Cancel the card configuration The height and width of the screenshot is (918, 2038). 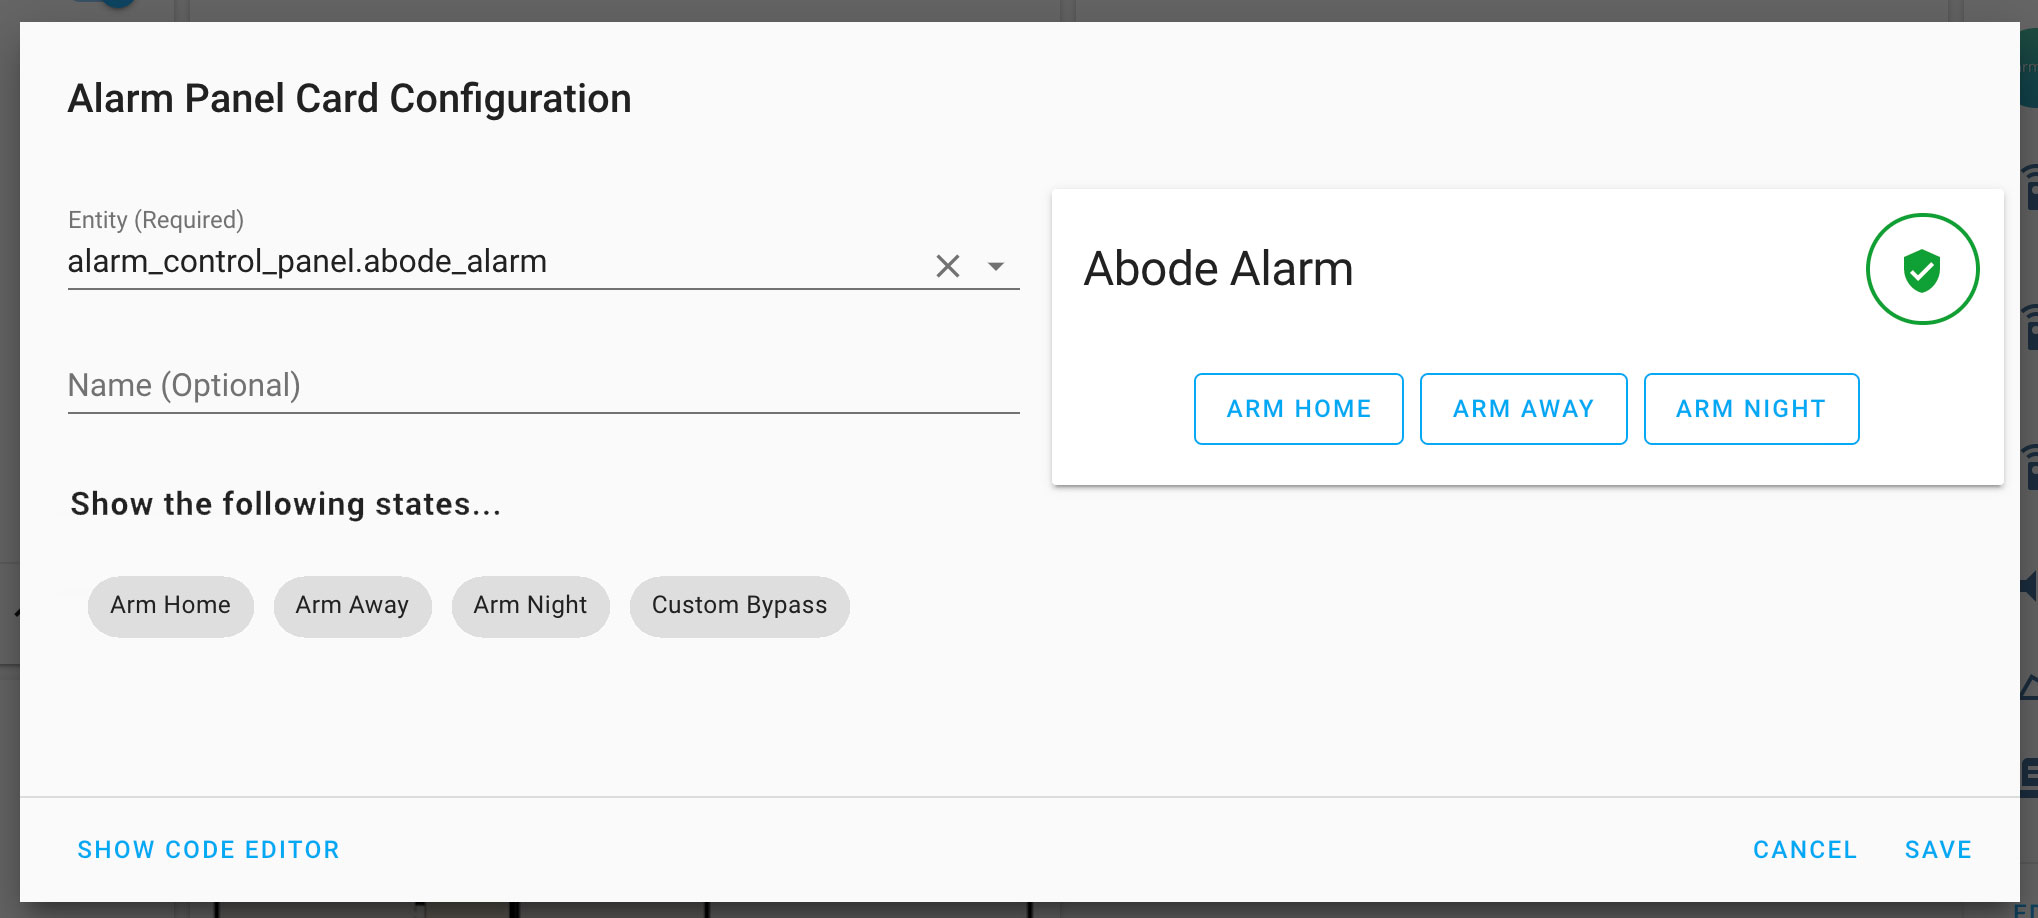click(1805, 850)
